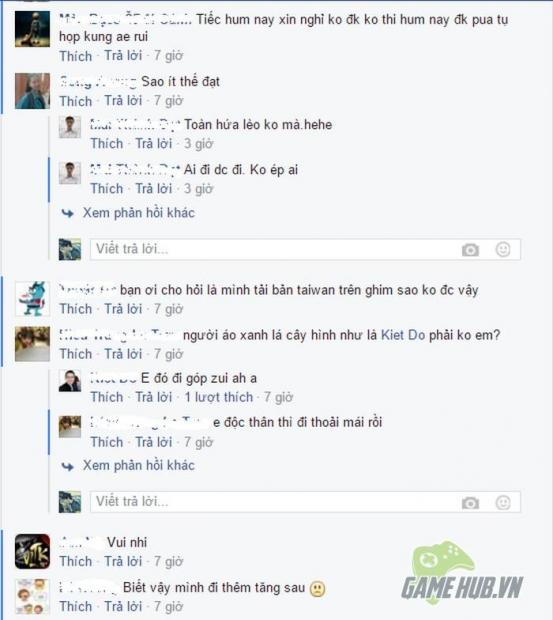This screenshot has height=620, width=553.
Task: Expand first 'Xem phản hồi khác' replies
Action: (x=139, y=213)
